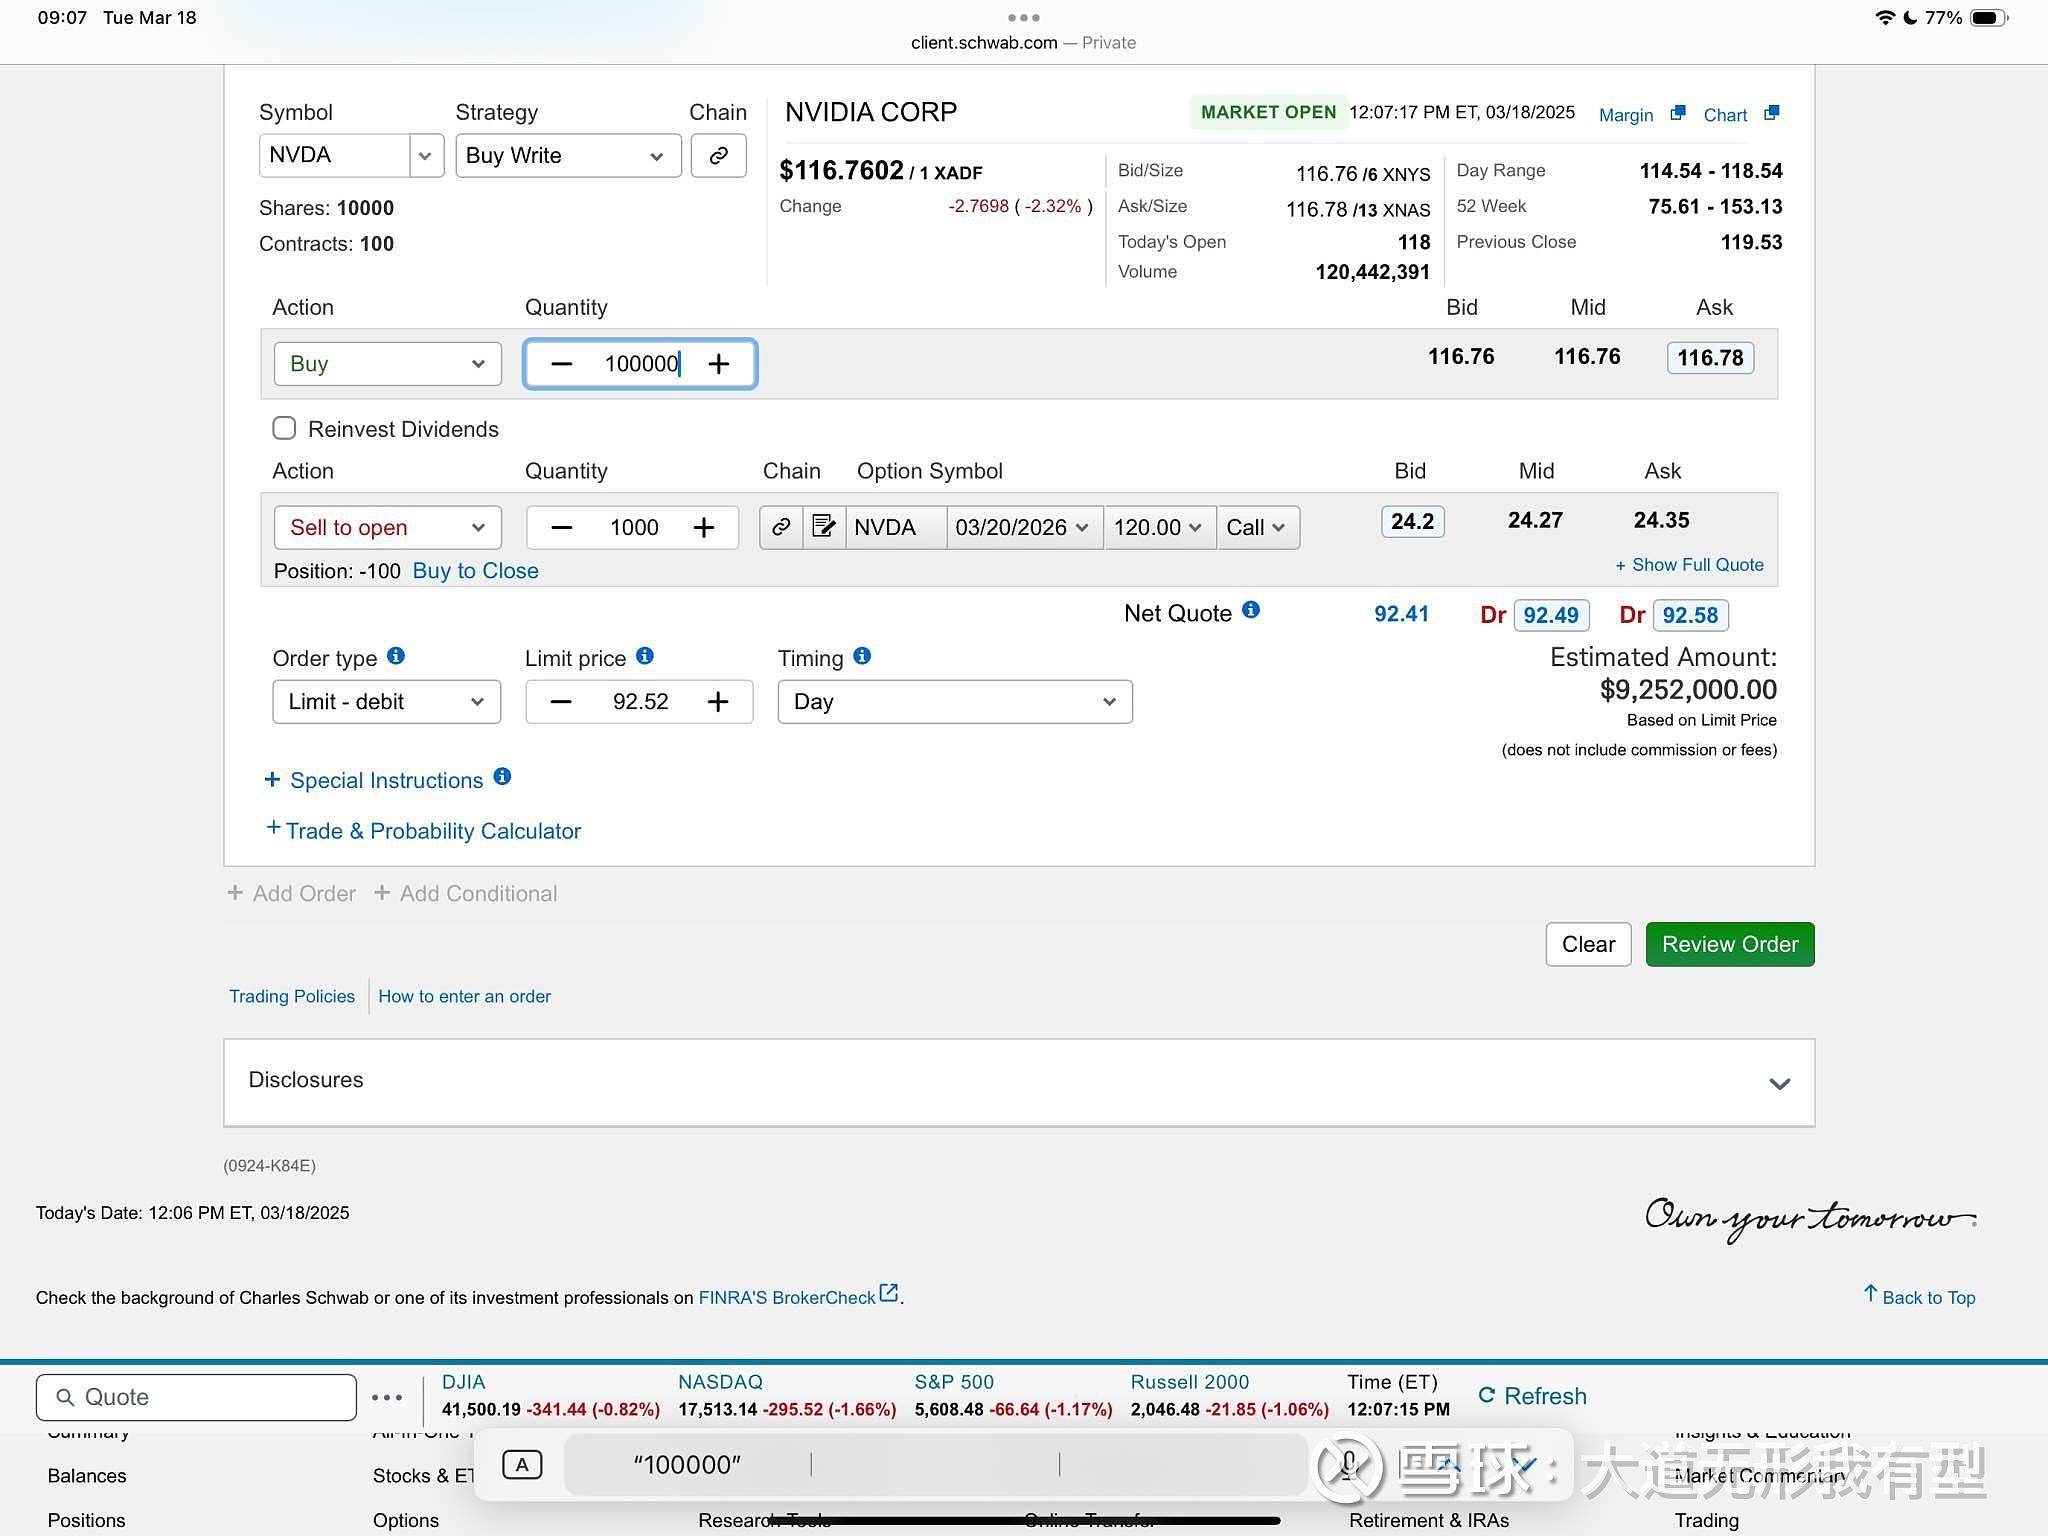
Task: Open Limit - debit order type dropdown
Action: tap(387, 702)
